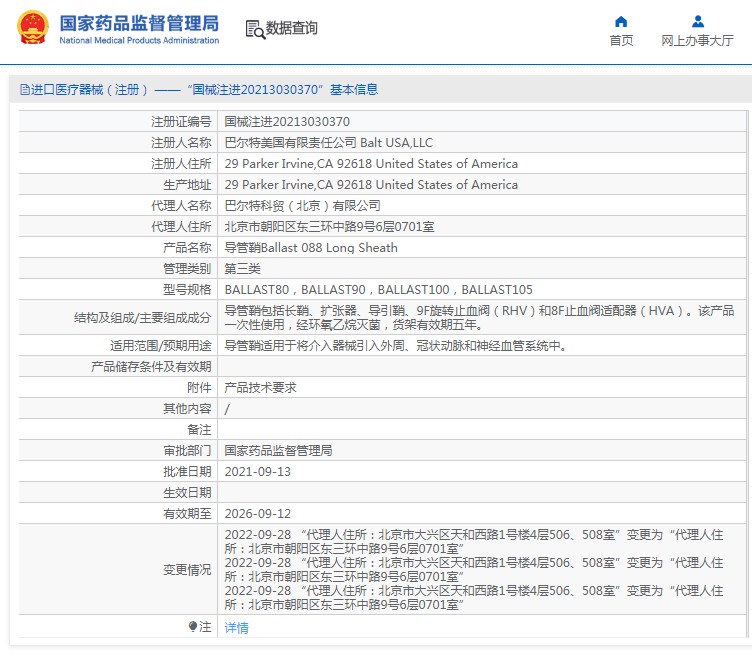Click the 备注 label
This screenshot has width=752, height=656.
[x=199, y=430]
